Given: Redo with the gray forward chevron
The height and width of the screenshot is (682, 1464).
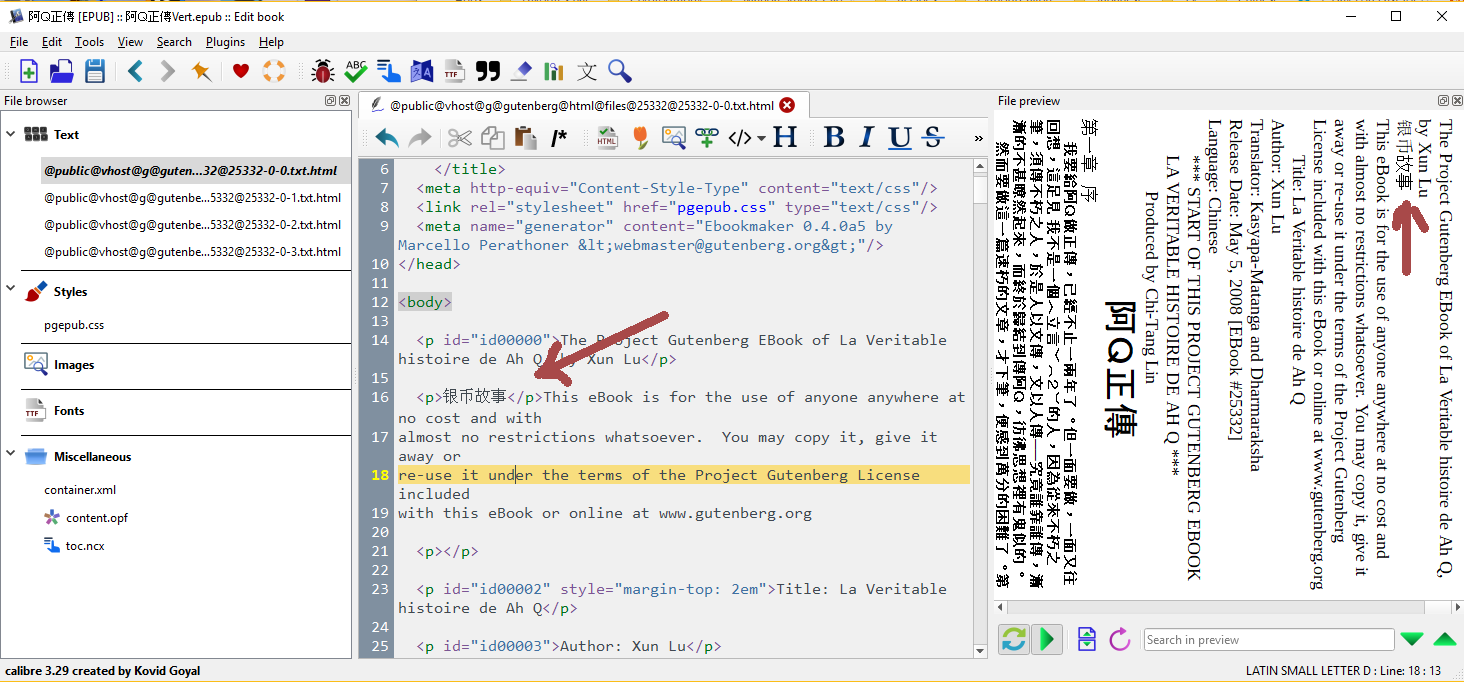Looking at the screenshot, I should coord(168,71).
